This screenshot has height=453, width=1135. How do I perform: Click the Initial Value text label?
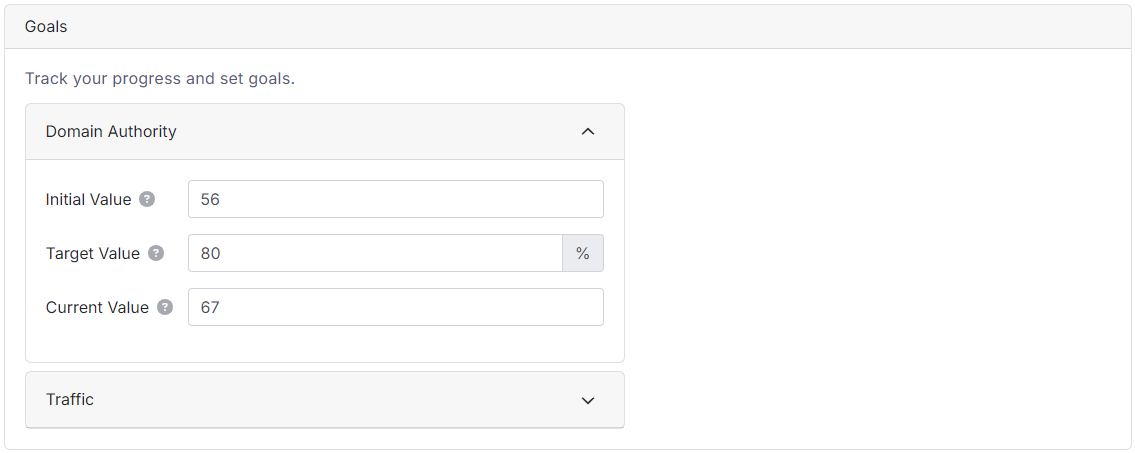pos(88,199)
